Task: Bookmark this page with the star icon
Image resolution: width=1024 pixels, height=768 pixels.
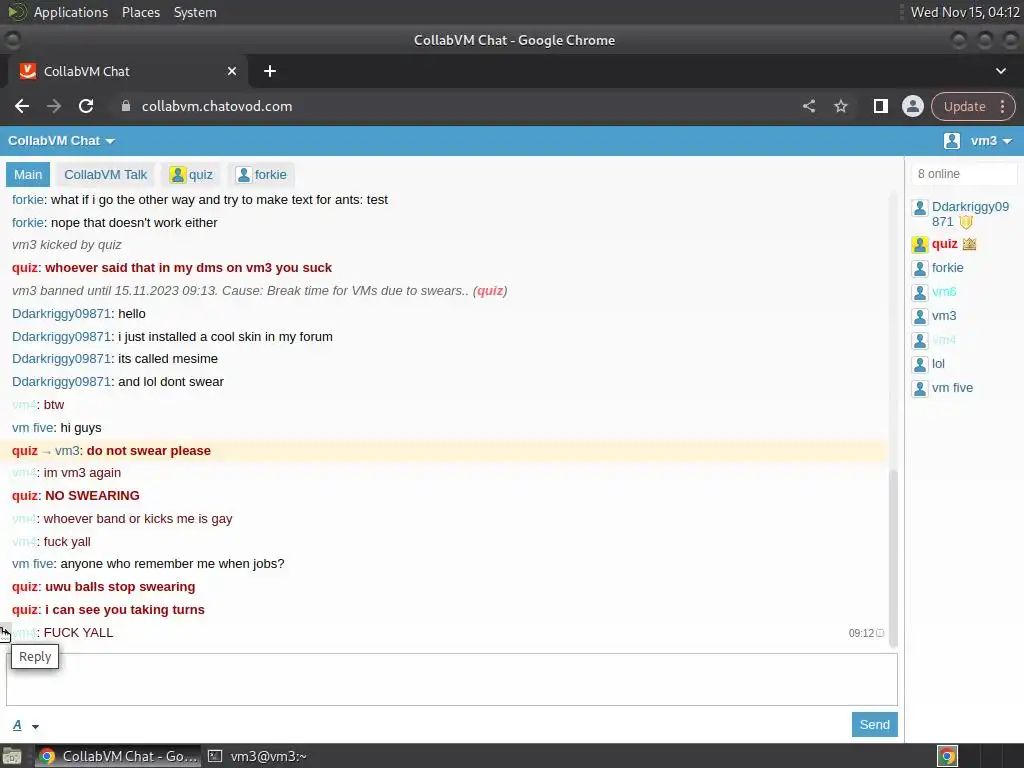Action: (x=840, y=106)
